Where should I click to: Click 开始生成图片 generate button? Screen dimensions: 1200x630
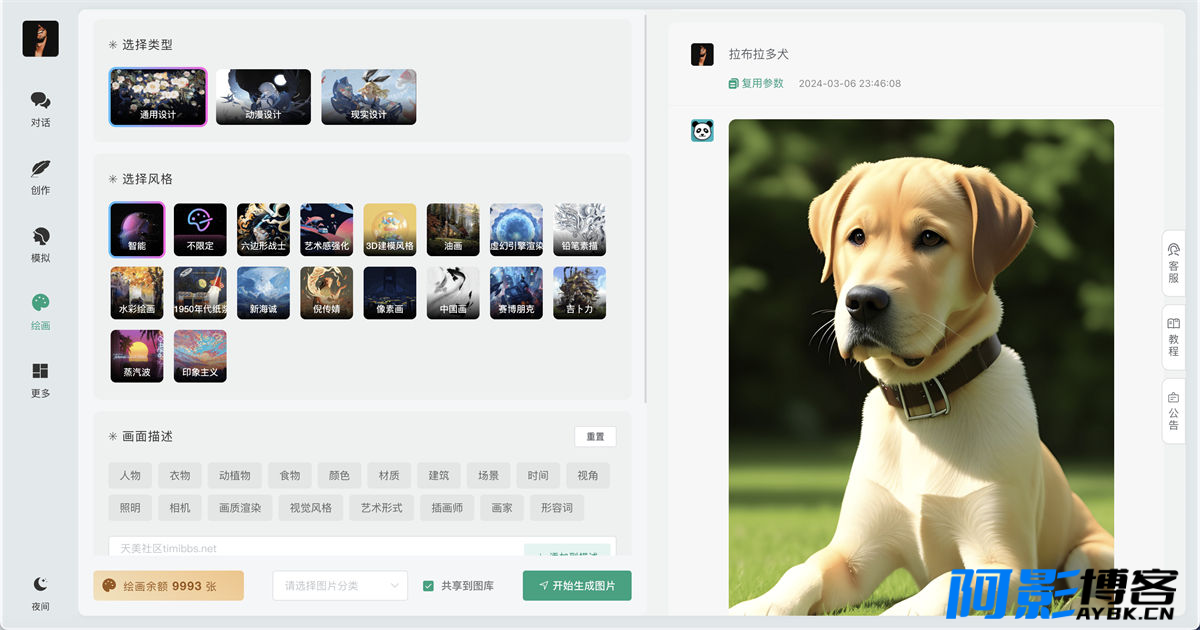[x=577, y=585]
